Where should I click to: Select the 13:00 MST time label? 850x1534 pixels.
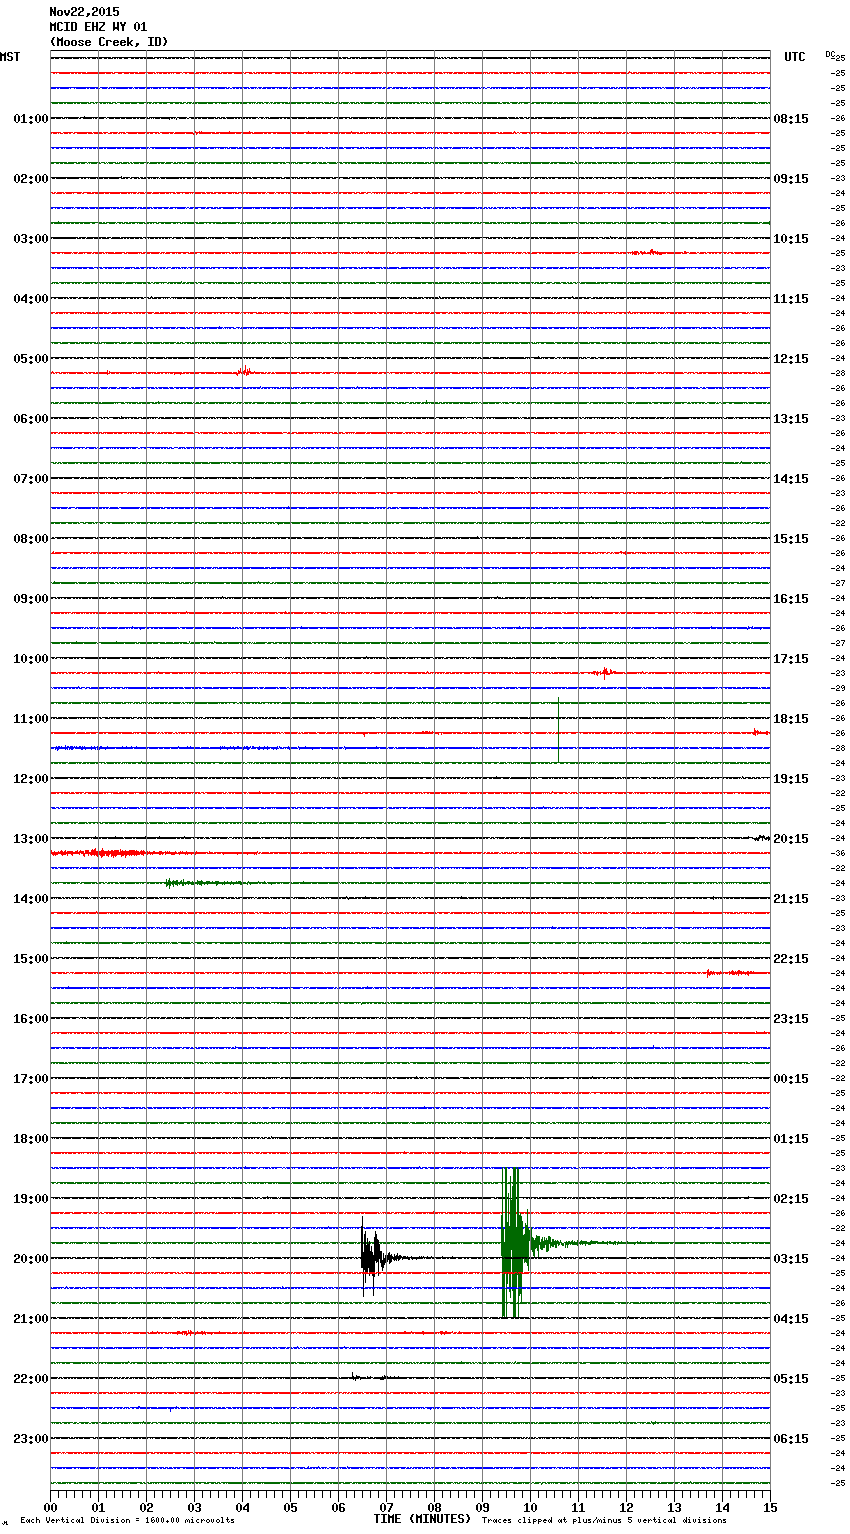[x=31, y=839]
